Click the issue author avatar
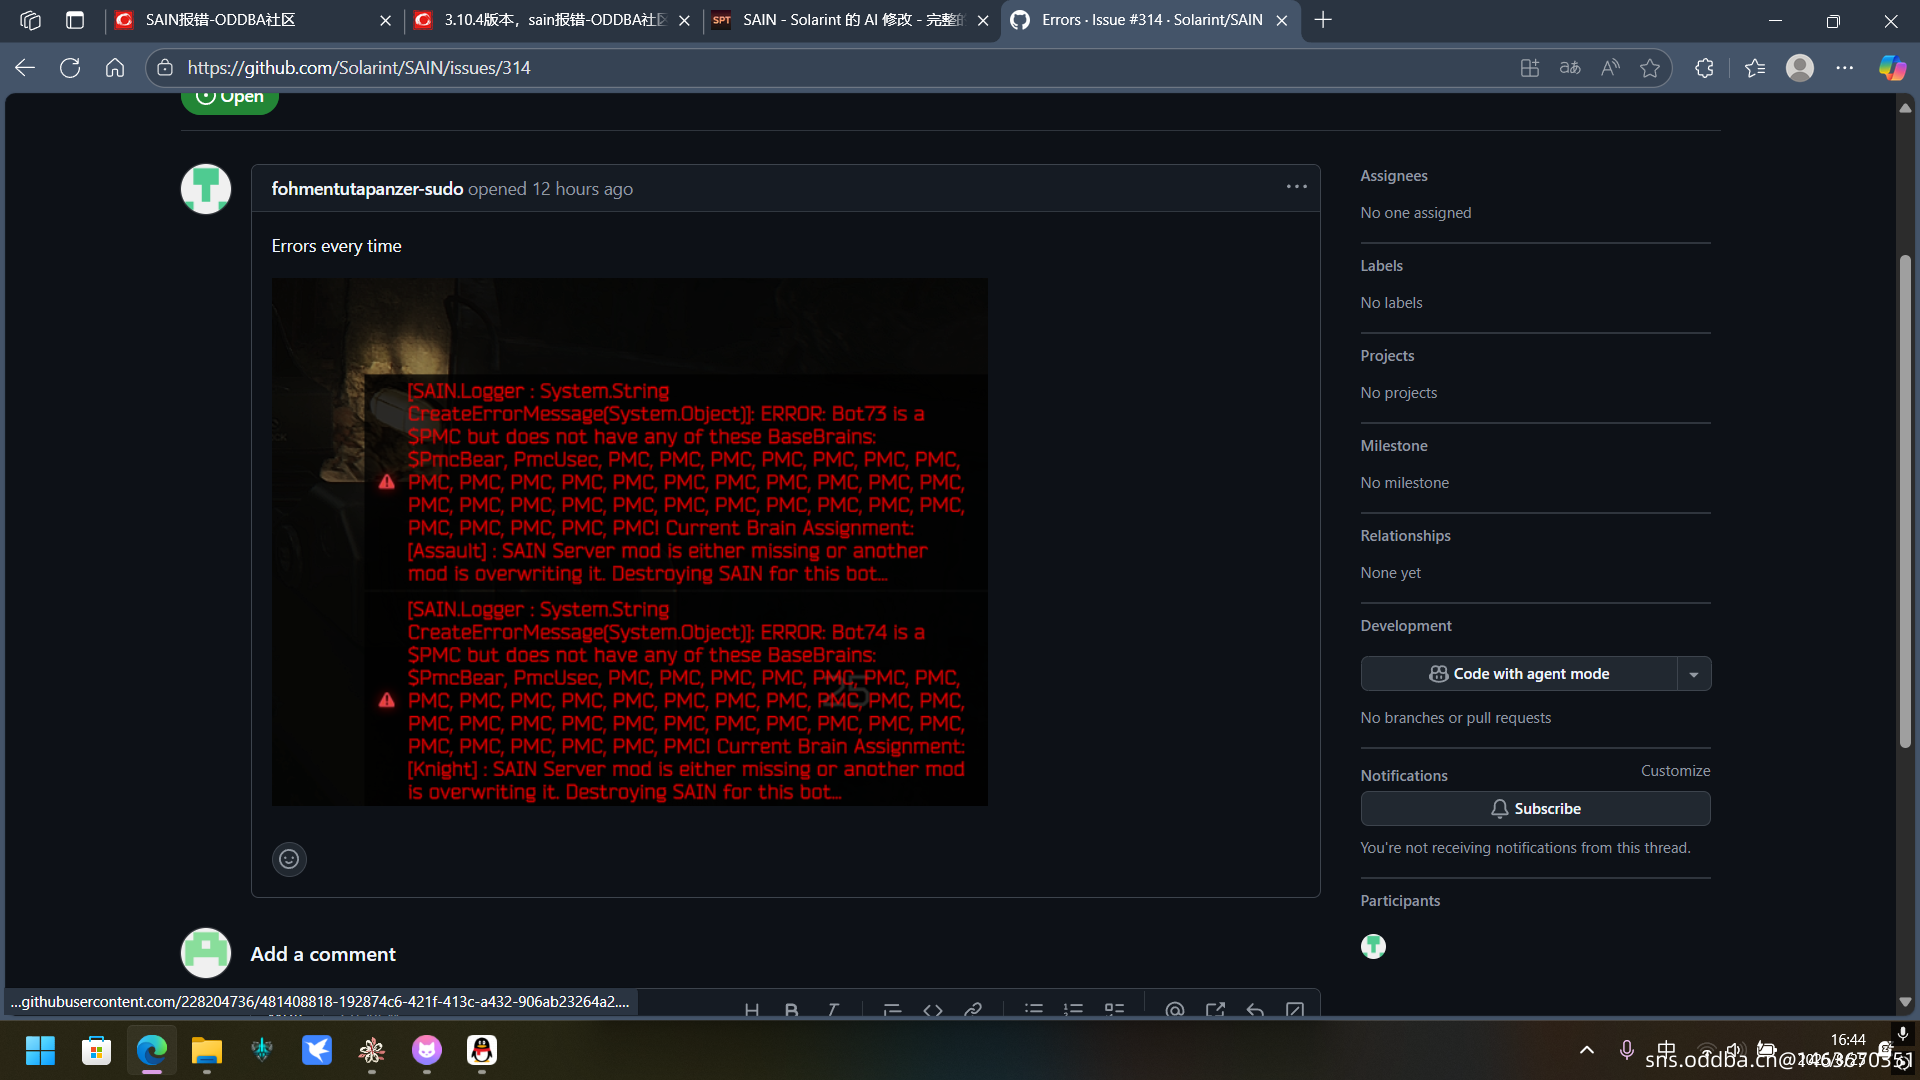Image resolution: width=1920 pixels, height=1080 pixels. coord(206,189)
